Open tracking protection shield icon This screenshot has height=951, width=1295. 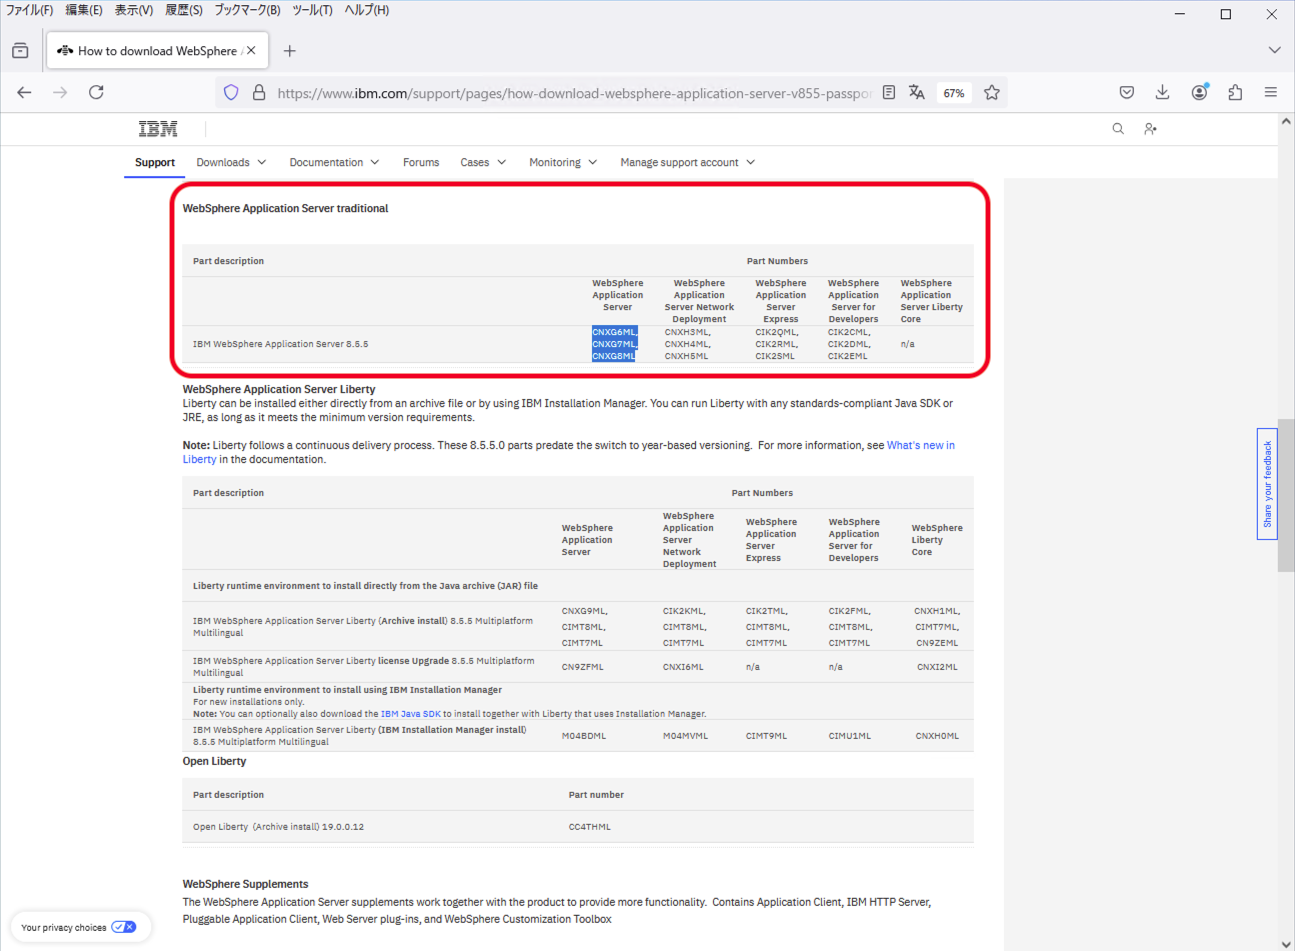pyautogui.click(x=231, y=92)
